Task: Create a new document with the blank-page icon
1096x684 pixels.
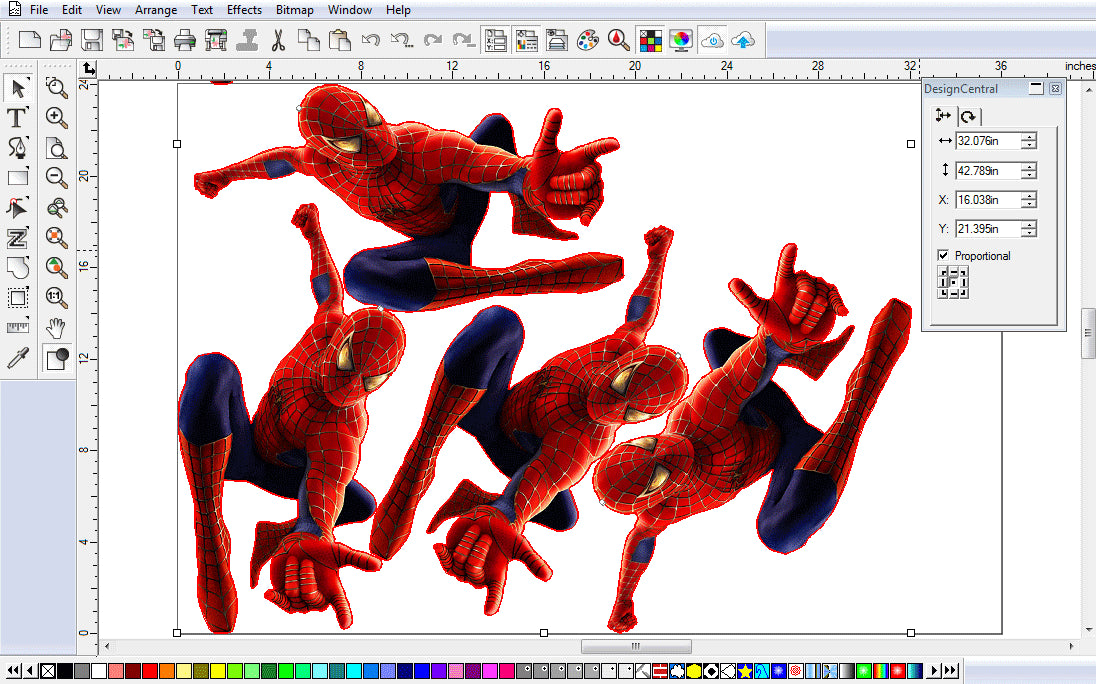Action: pyautogui.click(x=29, y=40)
